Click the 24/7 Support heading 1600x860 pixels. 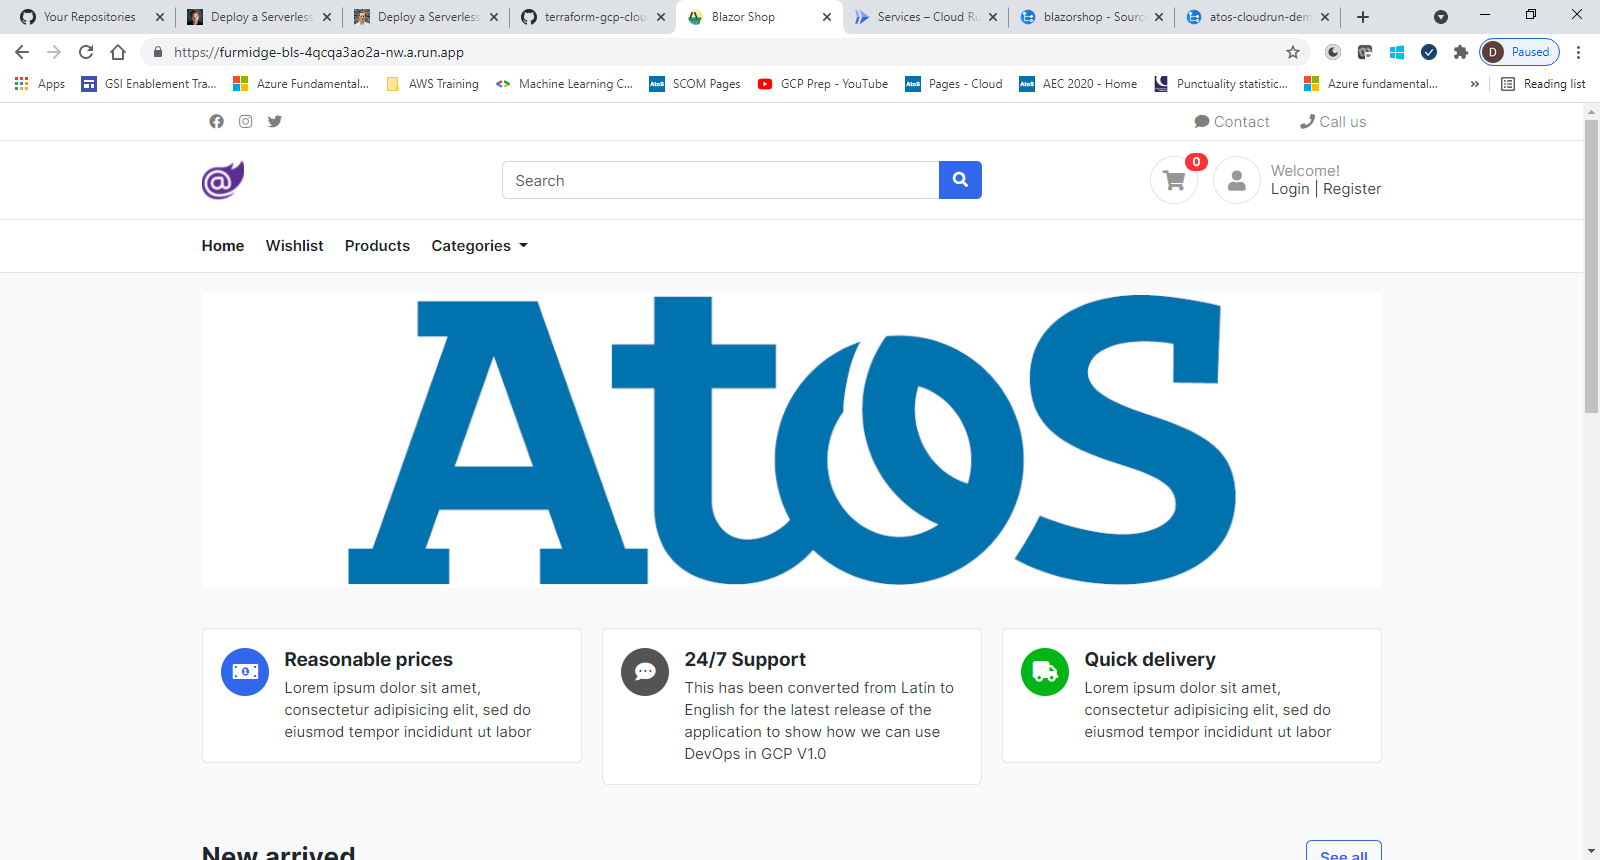point(745,659)
